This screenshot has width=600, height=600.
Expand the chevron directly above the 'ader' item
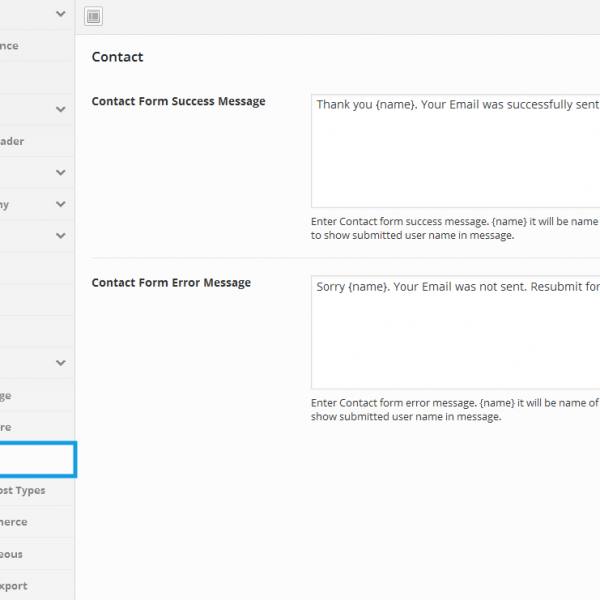[x=61, y=109]
